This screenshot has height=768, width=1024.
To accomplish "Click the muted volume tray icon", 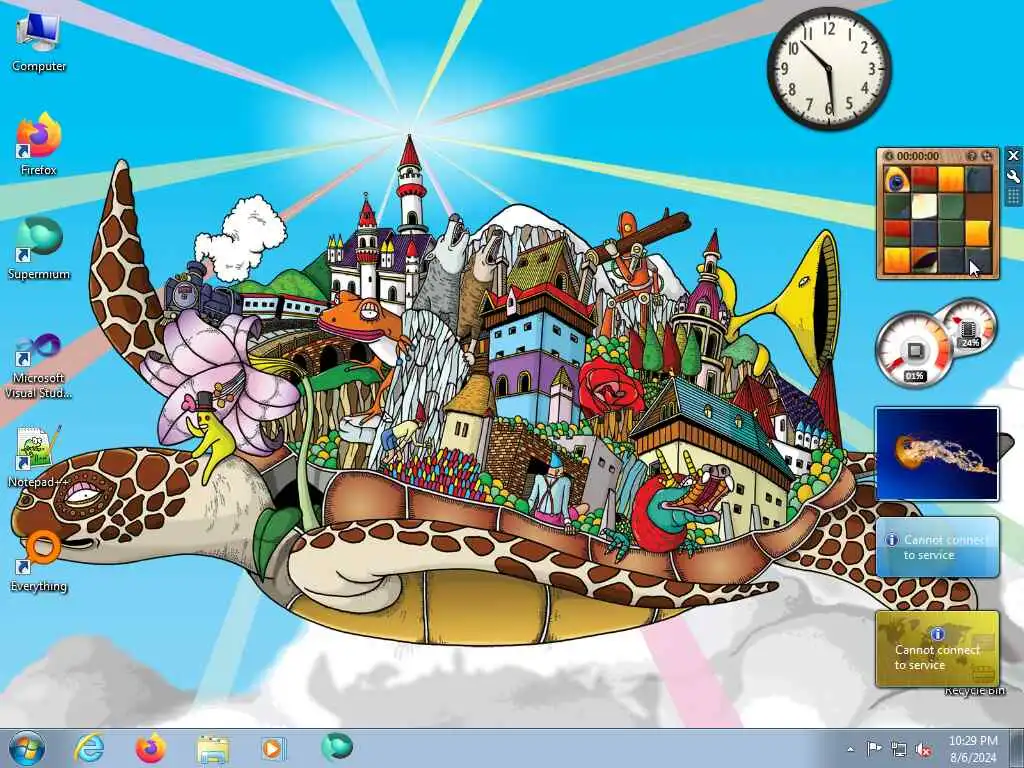I will 923,750.
